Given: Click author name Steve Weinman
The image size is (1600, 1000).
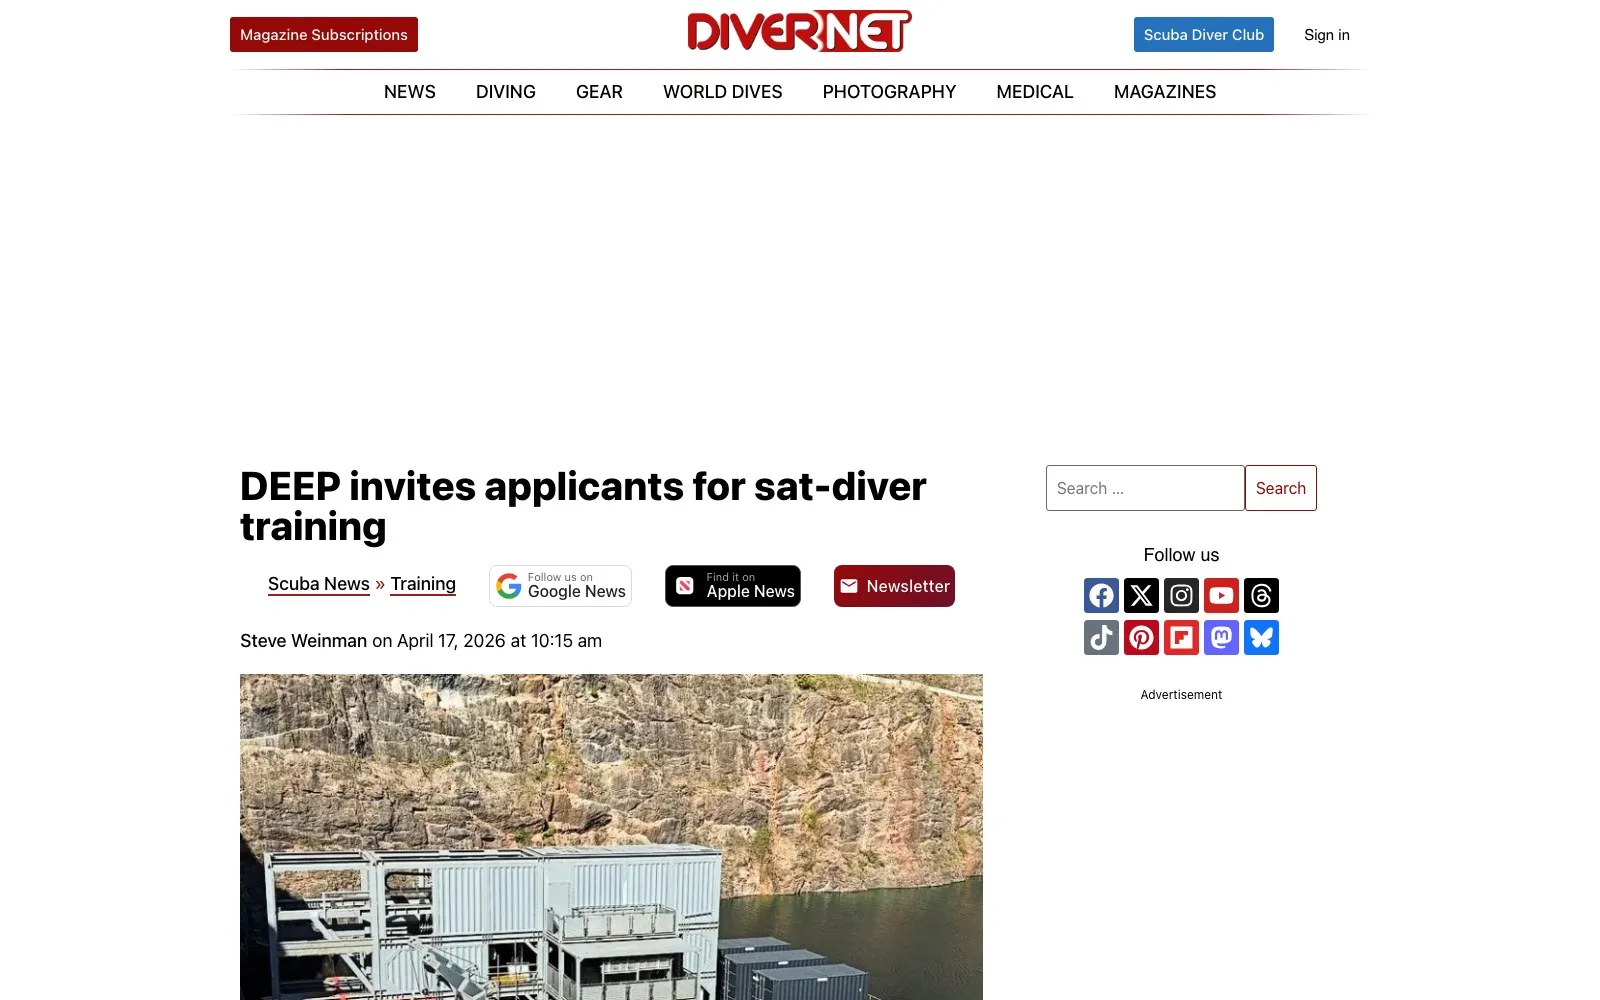Looking at the screenshot, I should point(303,641).
